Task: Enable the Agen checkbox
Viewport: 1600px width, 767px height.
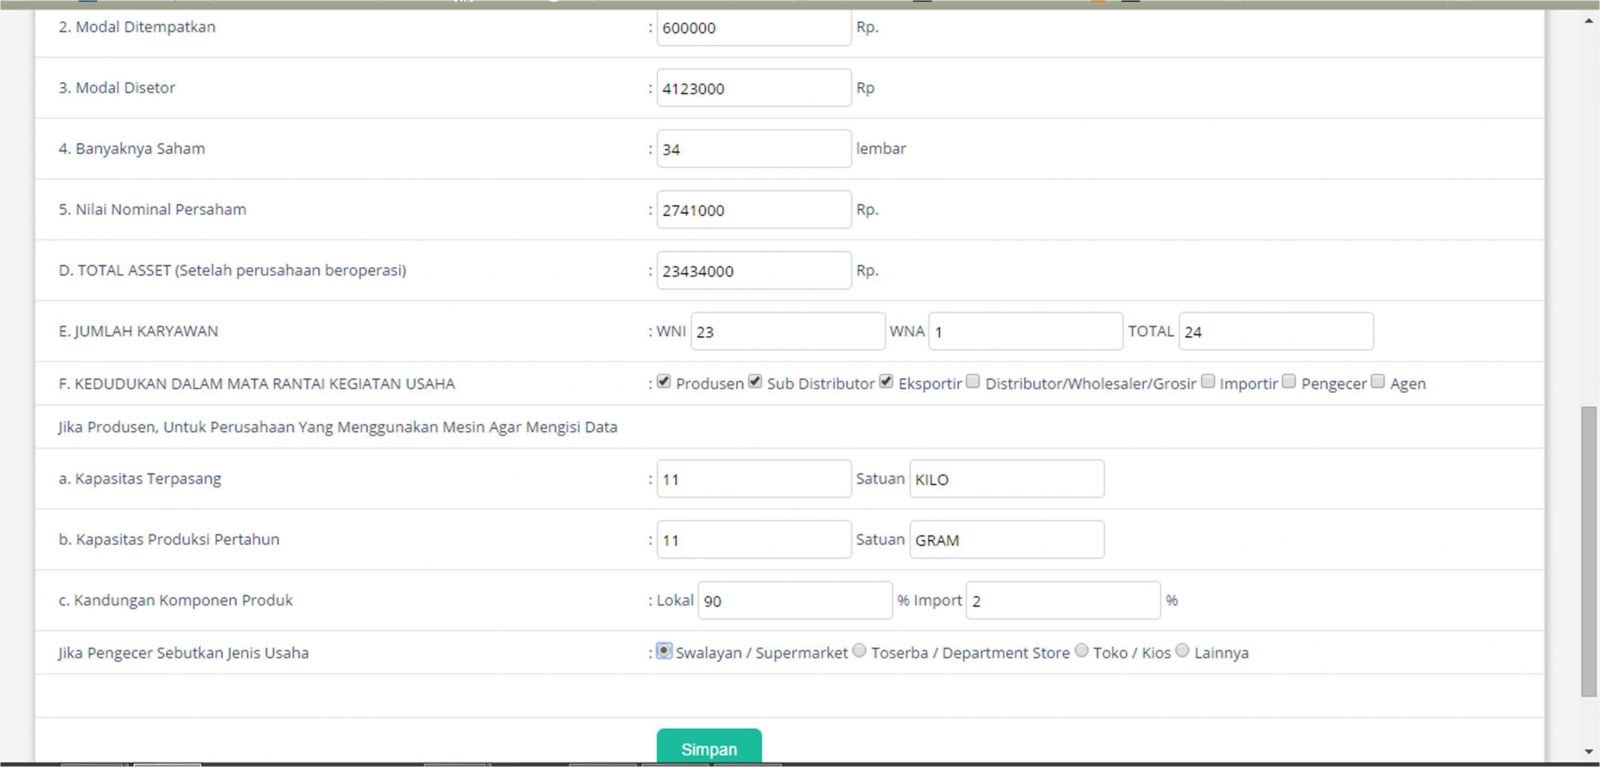Action: point(1378,382)
